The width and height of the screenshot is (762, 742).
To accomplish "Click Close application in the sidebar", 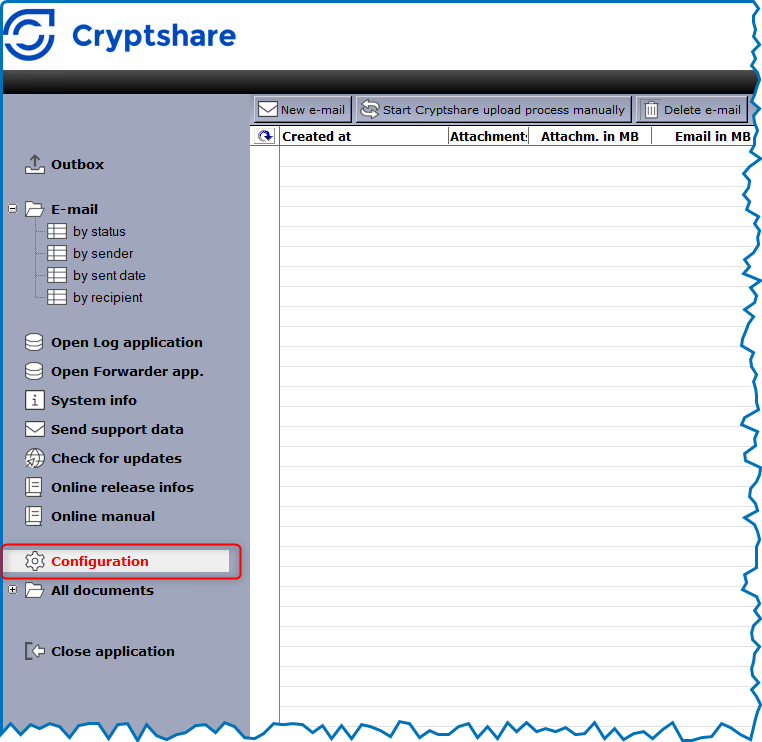I will point(112,651).
